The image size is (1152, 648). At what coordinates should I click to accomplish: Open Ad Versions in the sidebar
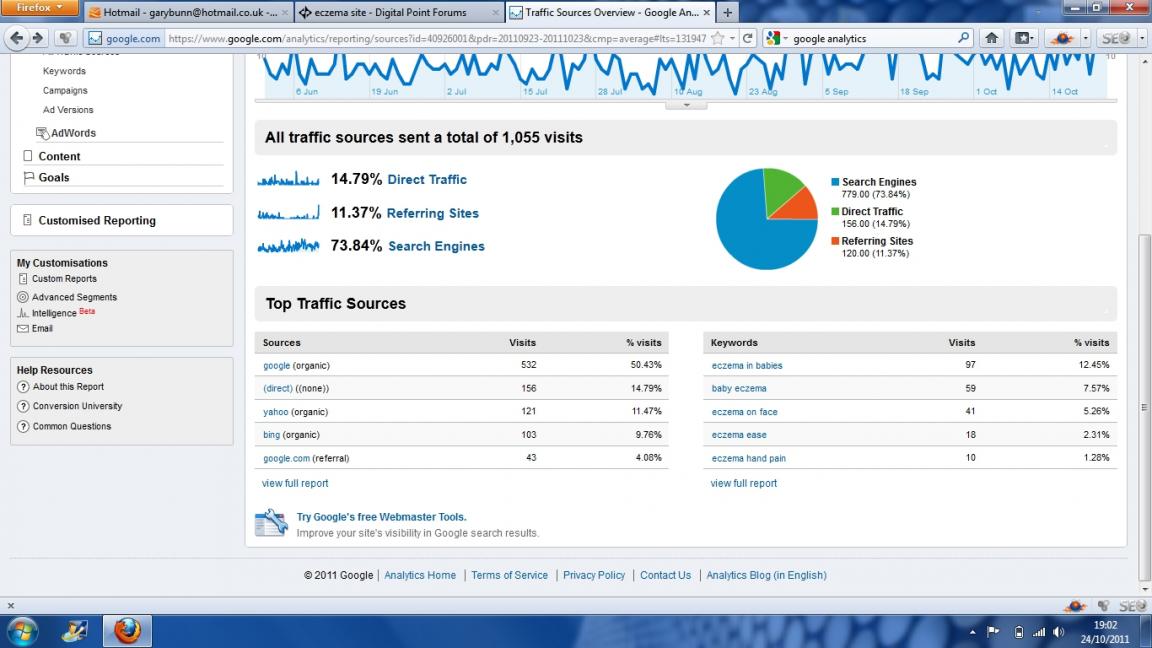[68, 109]
